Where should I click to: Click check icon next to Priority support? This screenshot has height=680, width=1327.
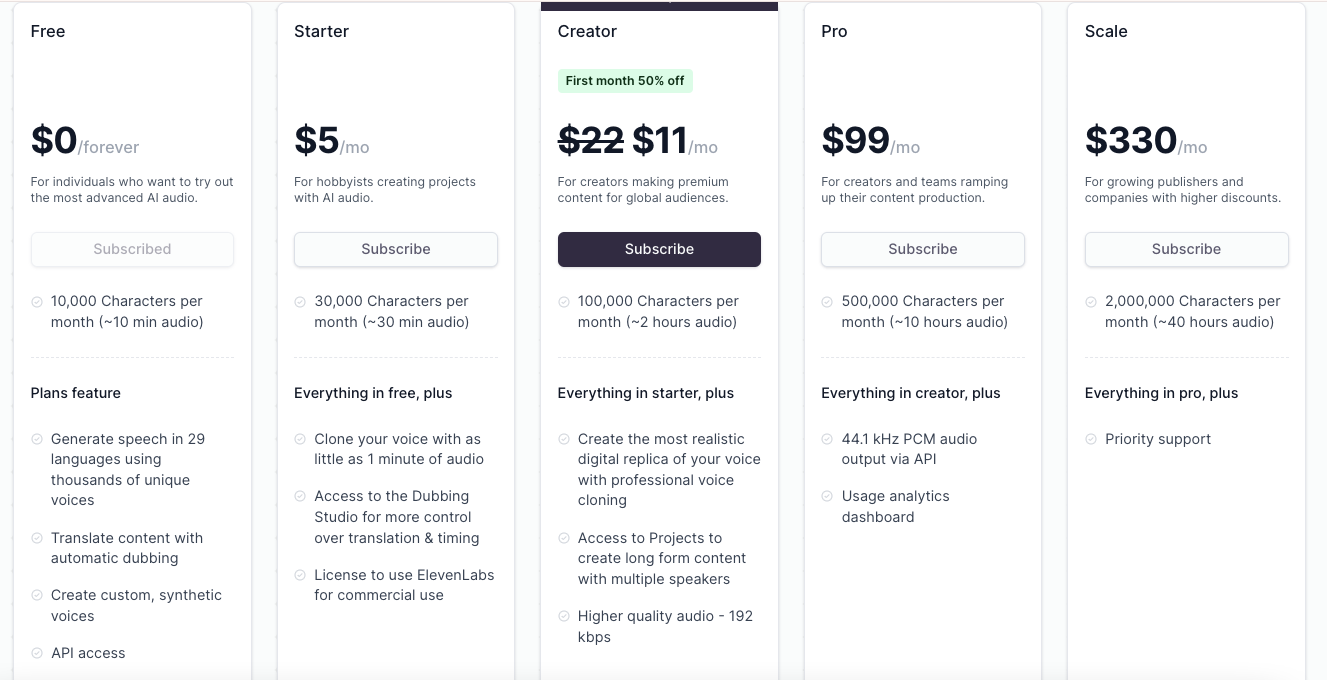pos(1091,439)
